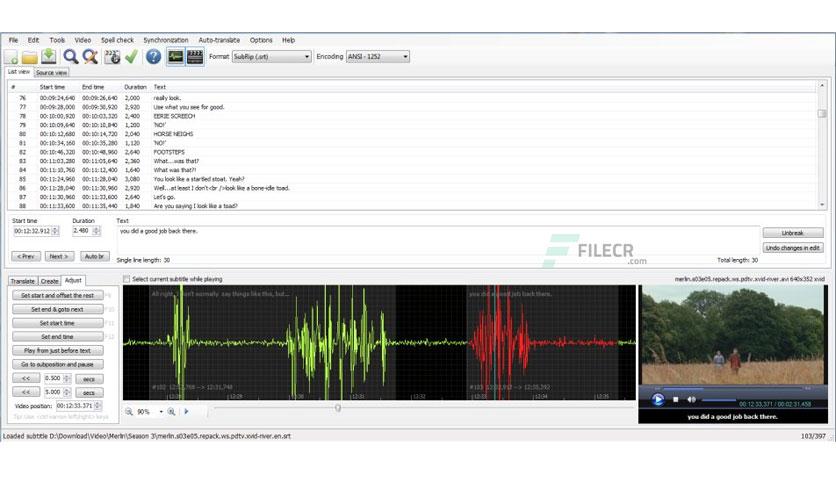
Task: Click waveform position slider handle
Action: pyautogui.click(x=337, y=408)
